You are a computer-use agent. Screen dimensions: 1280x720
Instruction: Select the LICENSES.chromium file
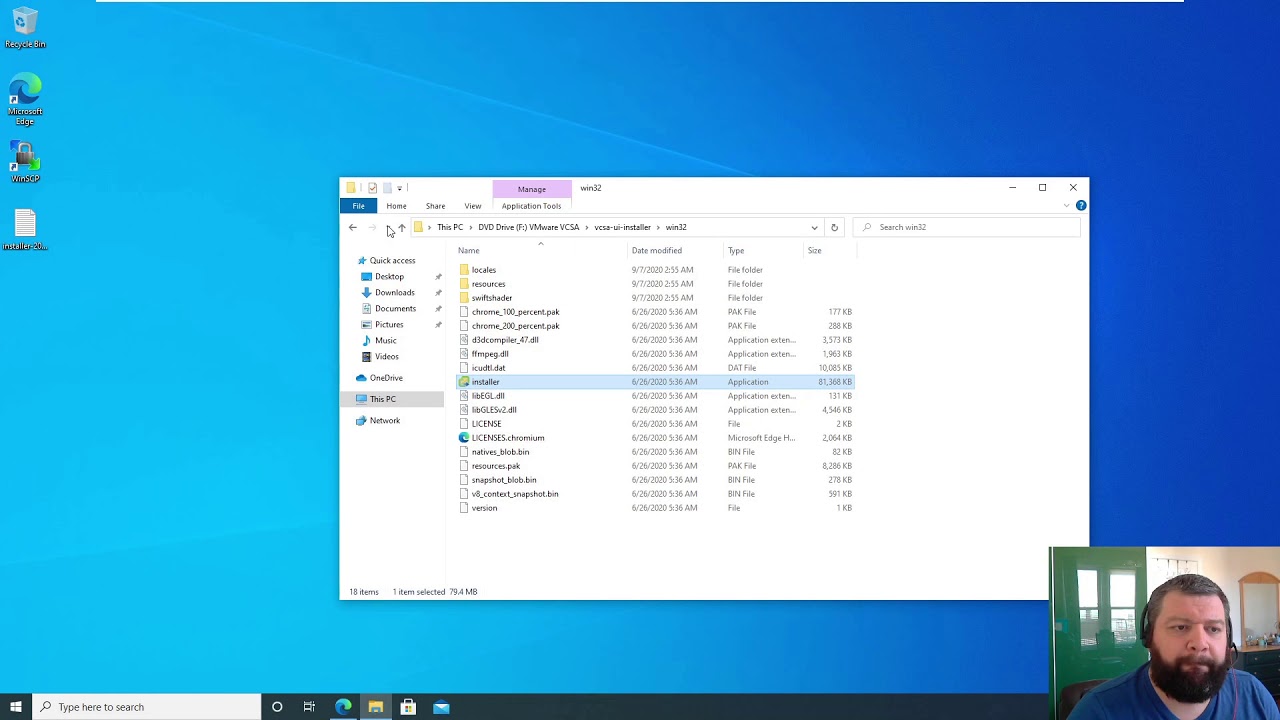coord(656,438)
